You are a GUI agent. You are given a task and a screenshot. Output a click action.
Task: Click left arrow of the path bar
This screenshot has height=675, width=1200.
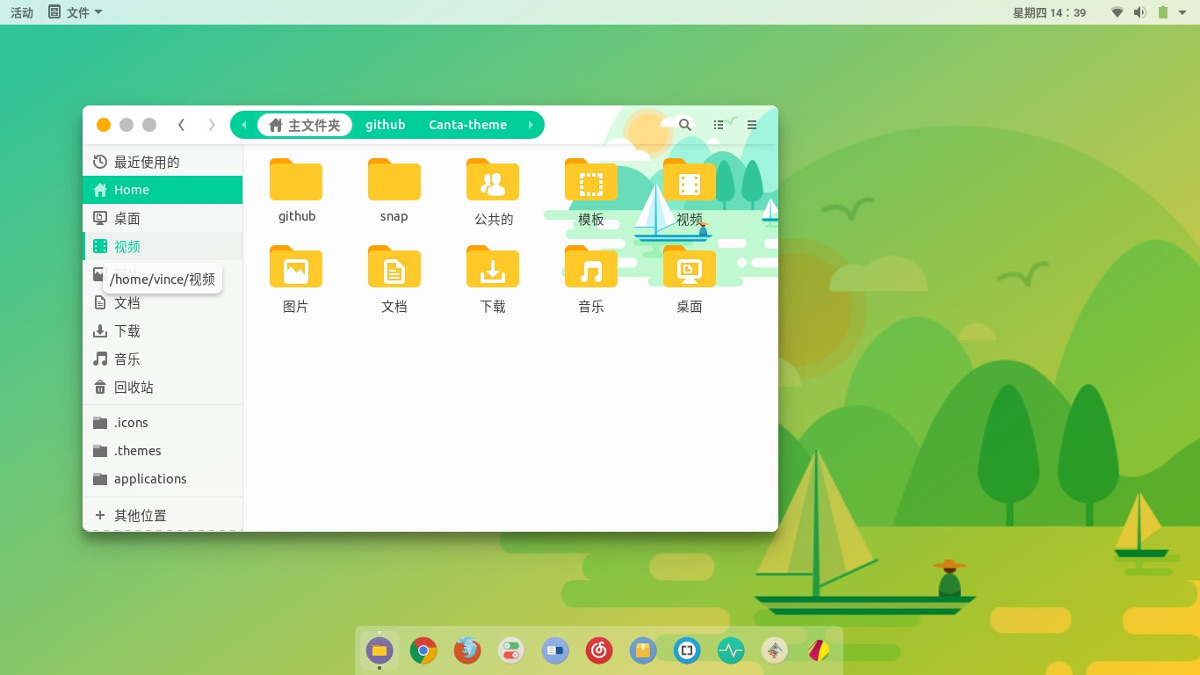click(x=244, y=125)
